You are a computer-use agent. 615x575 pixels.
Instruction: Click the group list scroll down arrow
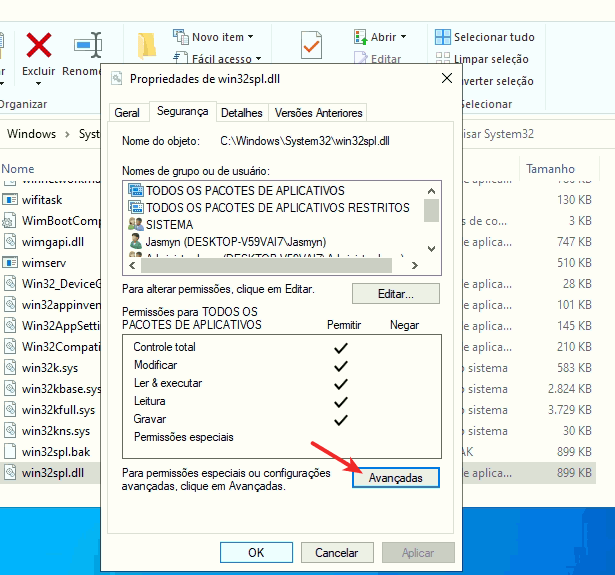click(x=431, y=249)
